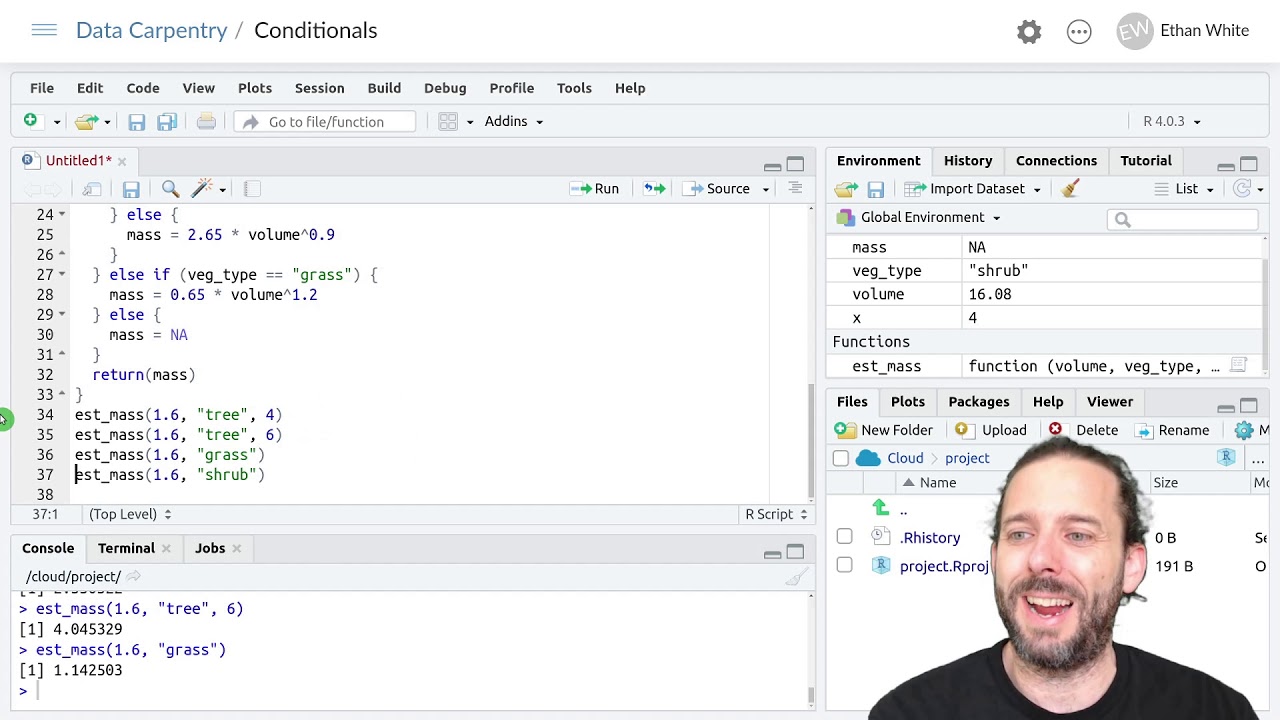Clear console with broom icon
This screenshot has height=720, width=1280.
[796, 577]
